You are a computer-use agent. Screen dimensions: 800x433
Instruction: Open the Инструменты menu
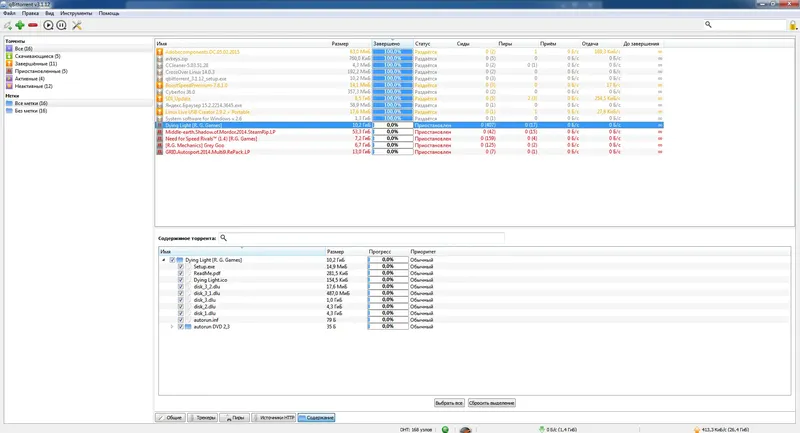coord(76,13)
